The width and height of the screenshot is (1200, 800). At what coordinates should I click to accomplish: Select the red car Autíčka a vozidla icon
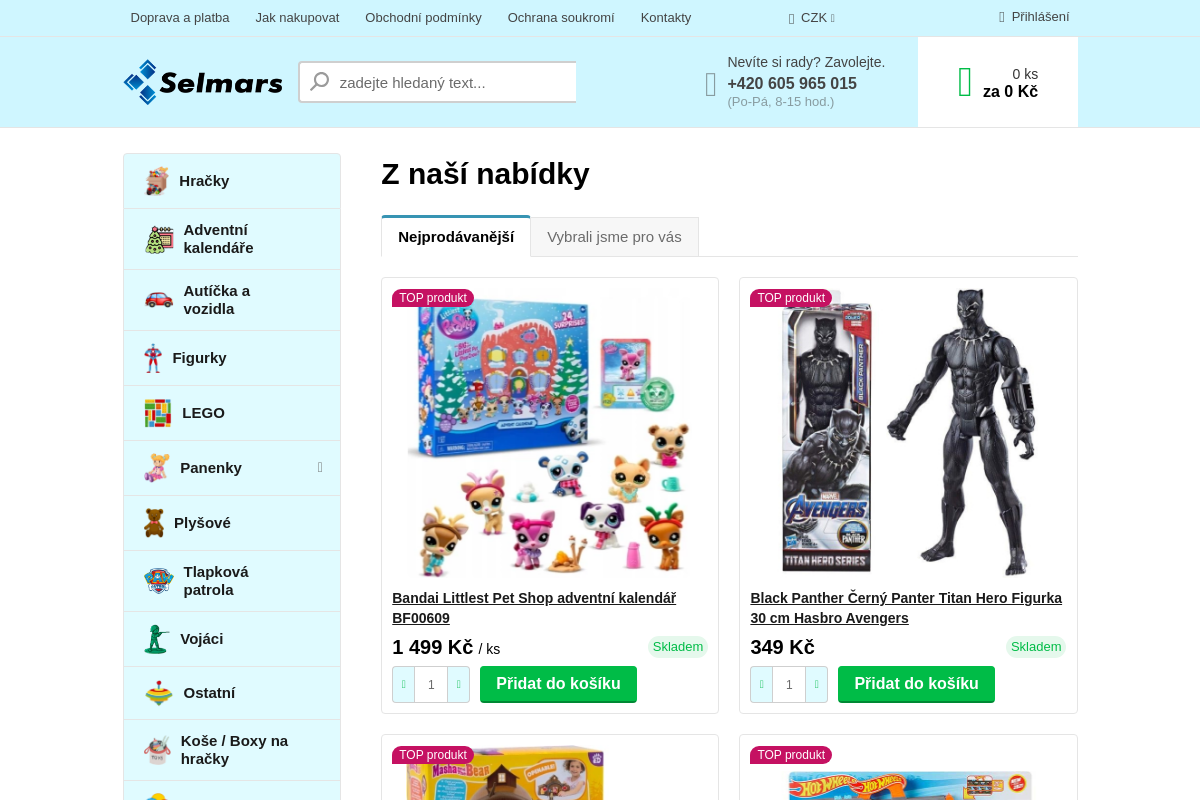click(158, 299)
